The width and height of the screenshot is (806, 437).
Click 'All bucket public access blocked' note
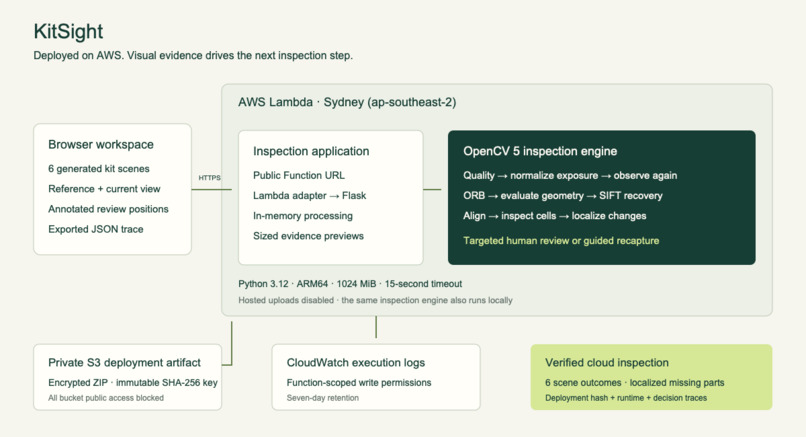click(x=106, y=398)
